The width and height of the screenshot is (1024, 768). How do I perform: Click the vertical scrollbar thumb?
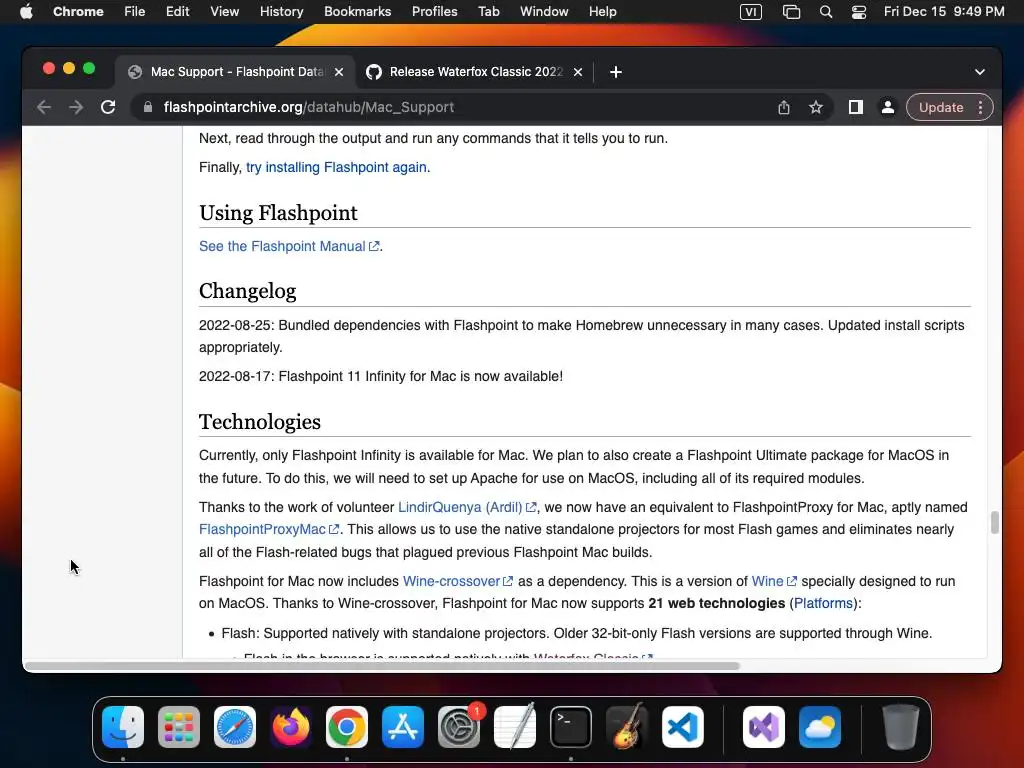(995, 522)
